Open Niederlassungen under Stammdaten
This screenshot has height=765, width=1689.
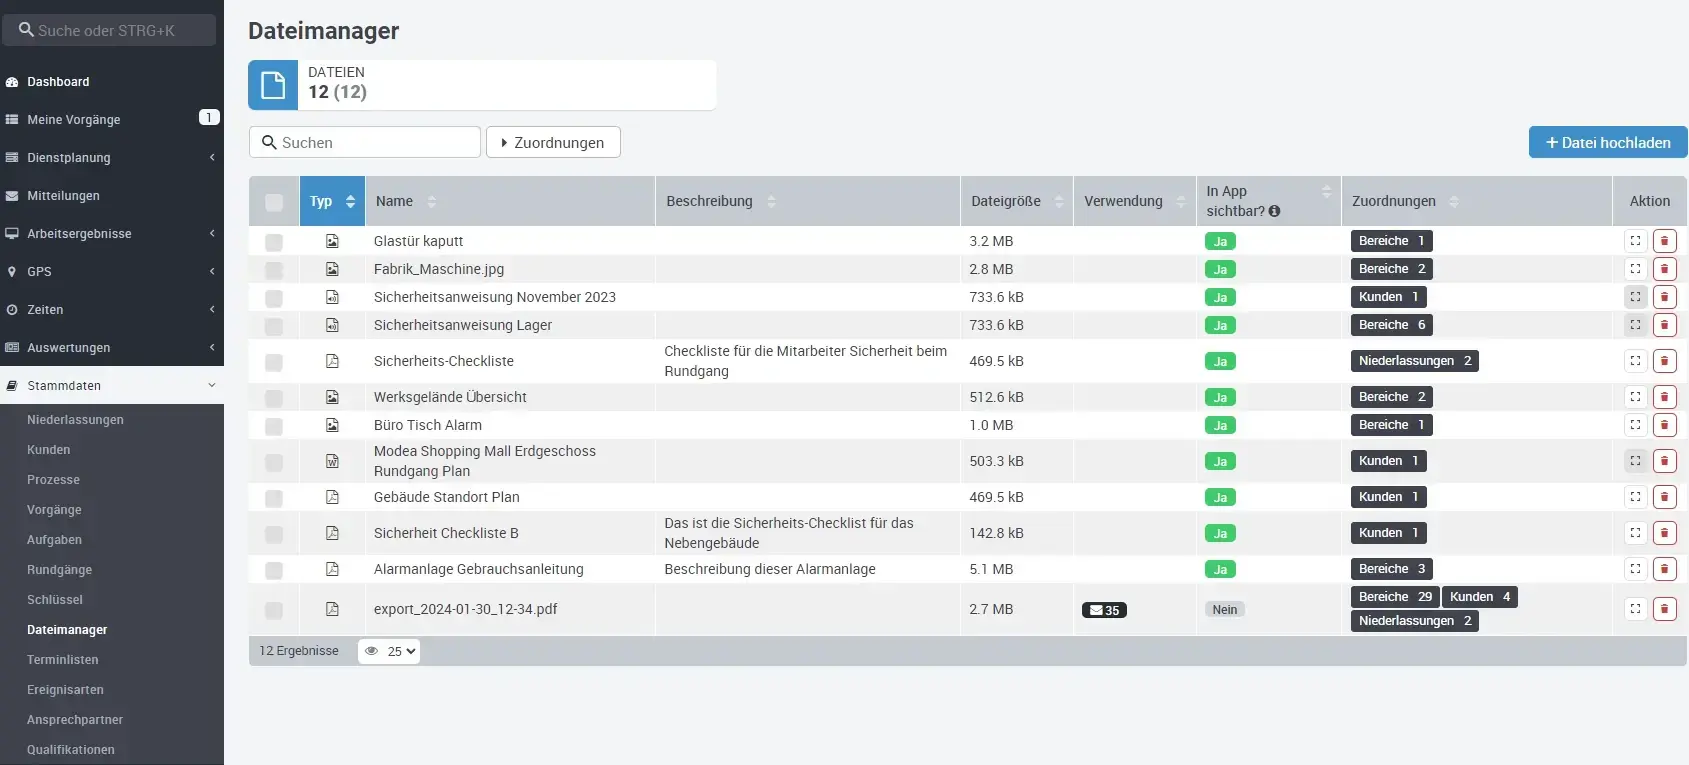point(75,420)
